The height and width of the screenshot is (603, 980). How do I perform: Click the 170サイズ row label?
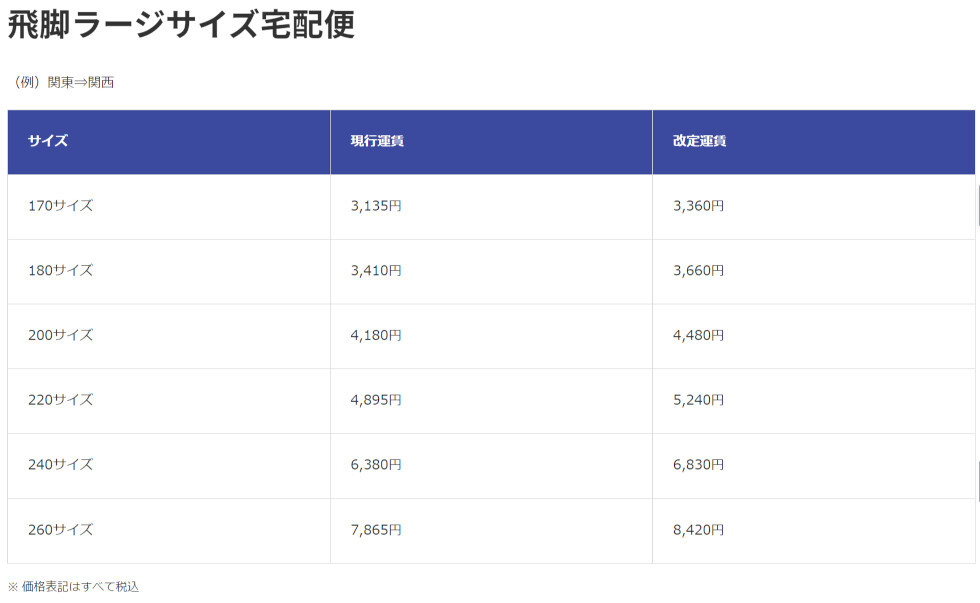pos(60,206)
